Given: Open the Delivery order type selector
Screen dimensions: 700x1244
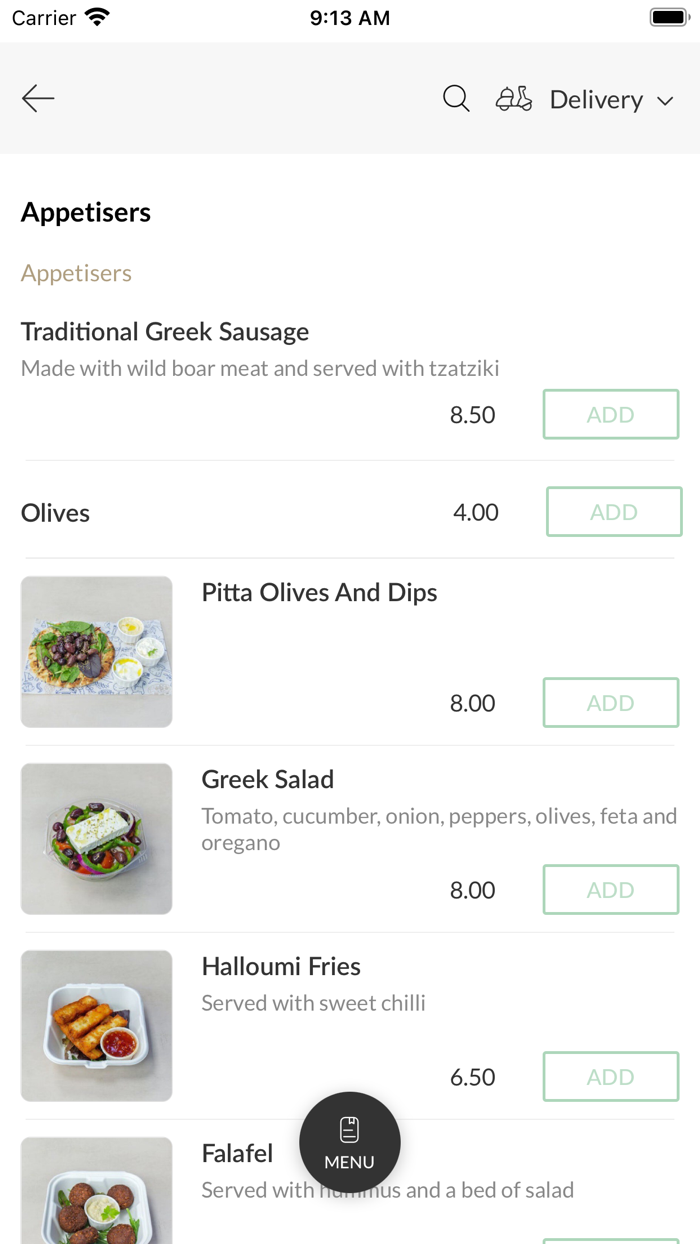Looking at the screenshot, I should pyautogui.click(x=596, y=100).
